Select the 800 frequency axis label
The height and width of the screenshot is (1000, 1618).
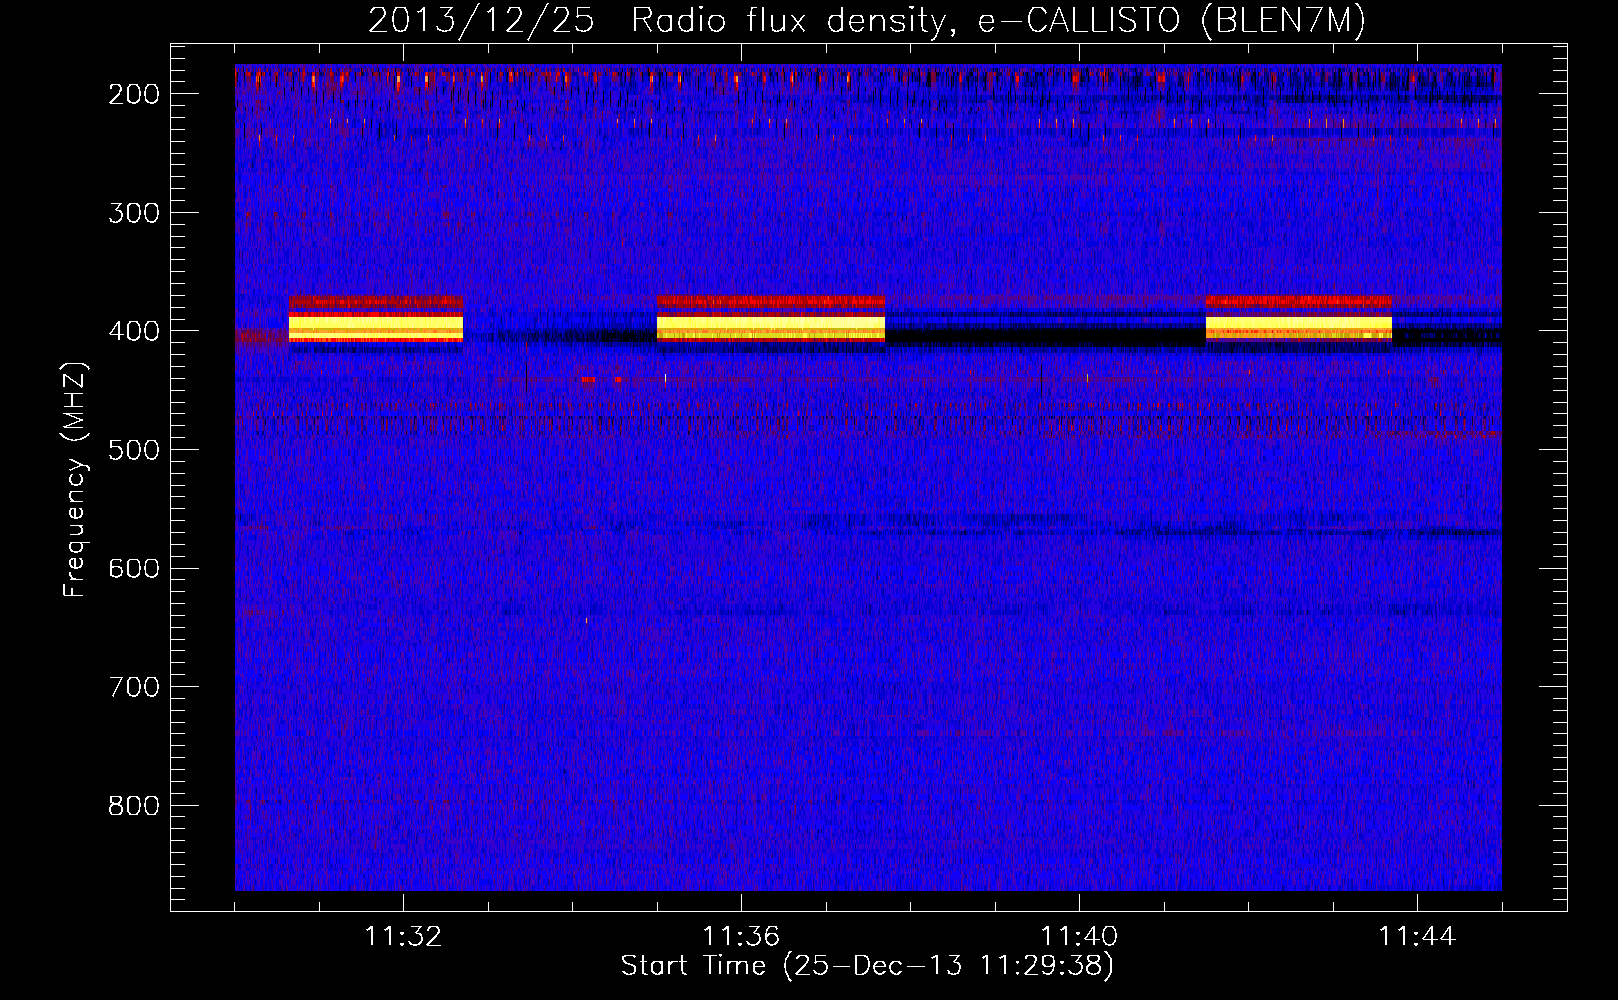click(134, 806)
